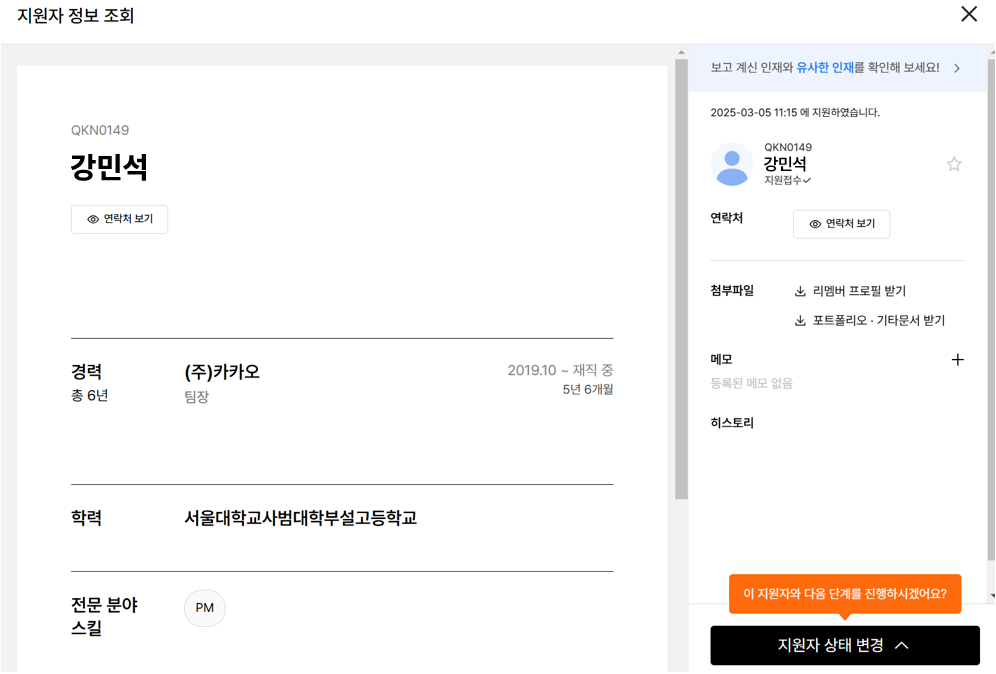Open the 유사한 인재 link
The image size is (996, 674).
coord(824,67)
